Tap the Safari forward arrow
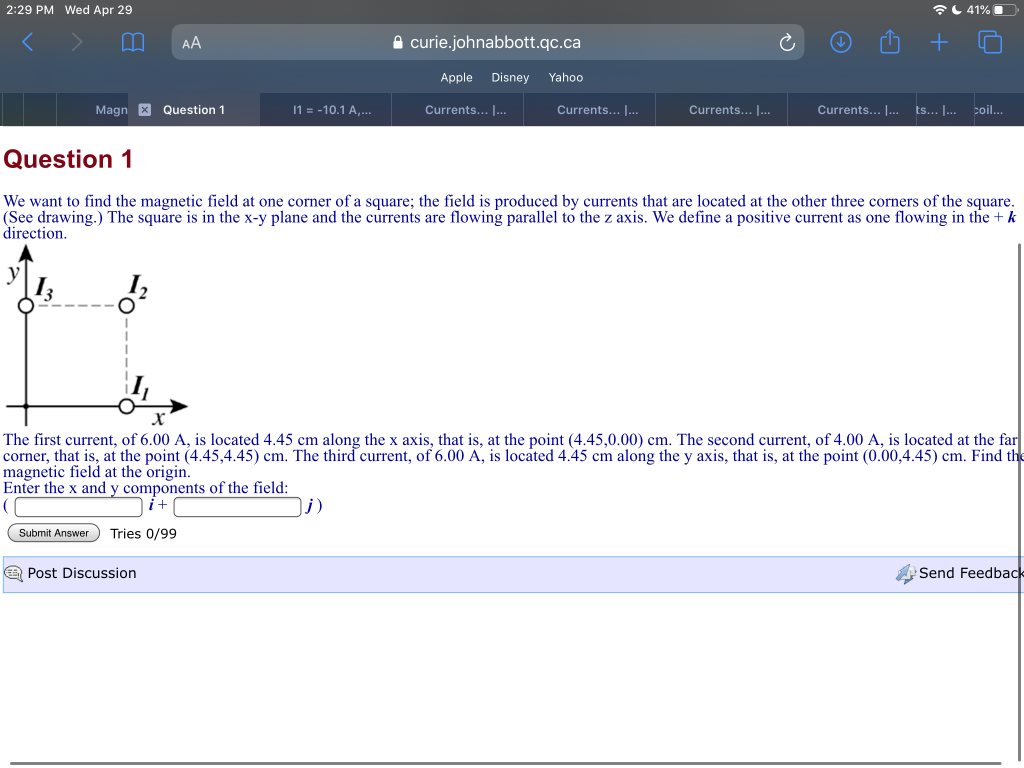 76,42
